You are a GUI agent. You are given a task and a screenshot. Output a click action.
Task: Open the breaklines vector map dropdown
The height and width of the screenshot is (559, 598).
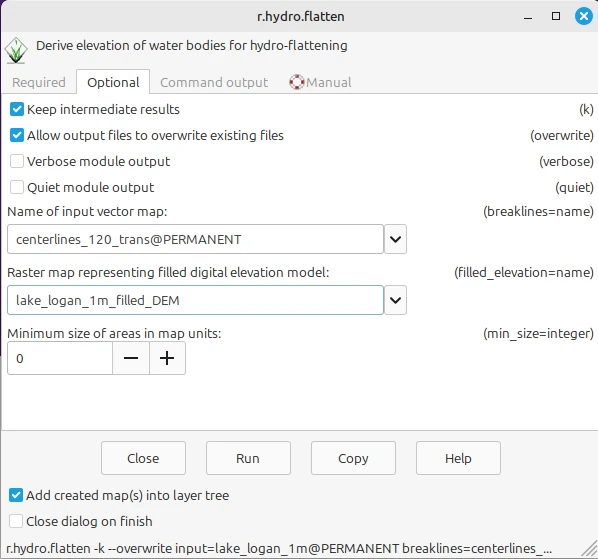pyautogui.click(x=395, y=239)
